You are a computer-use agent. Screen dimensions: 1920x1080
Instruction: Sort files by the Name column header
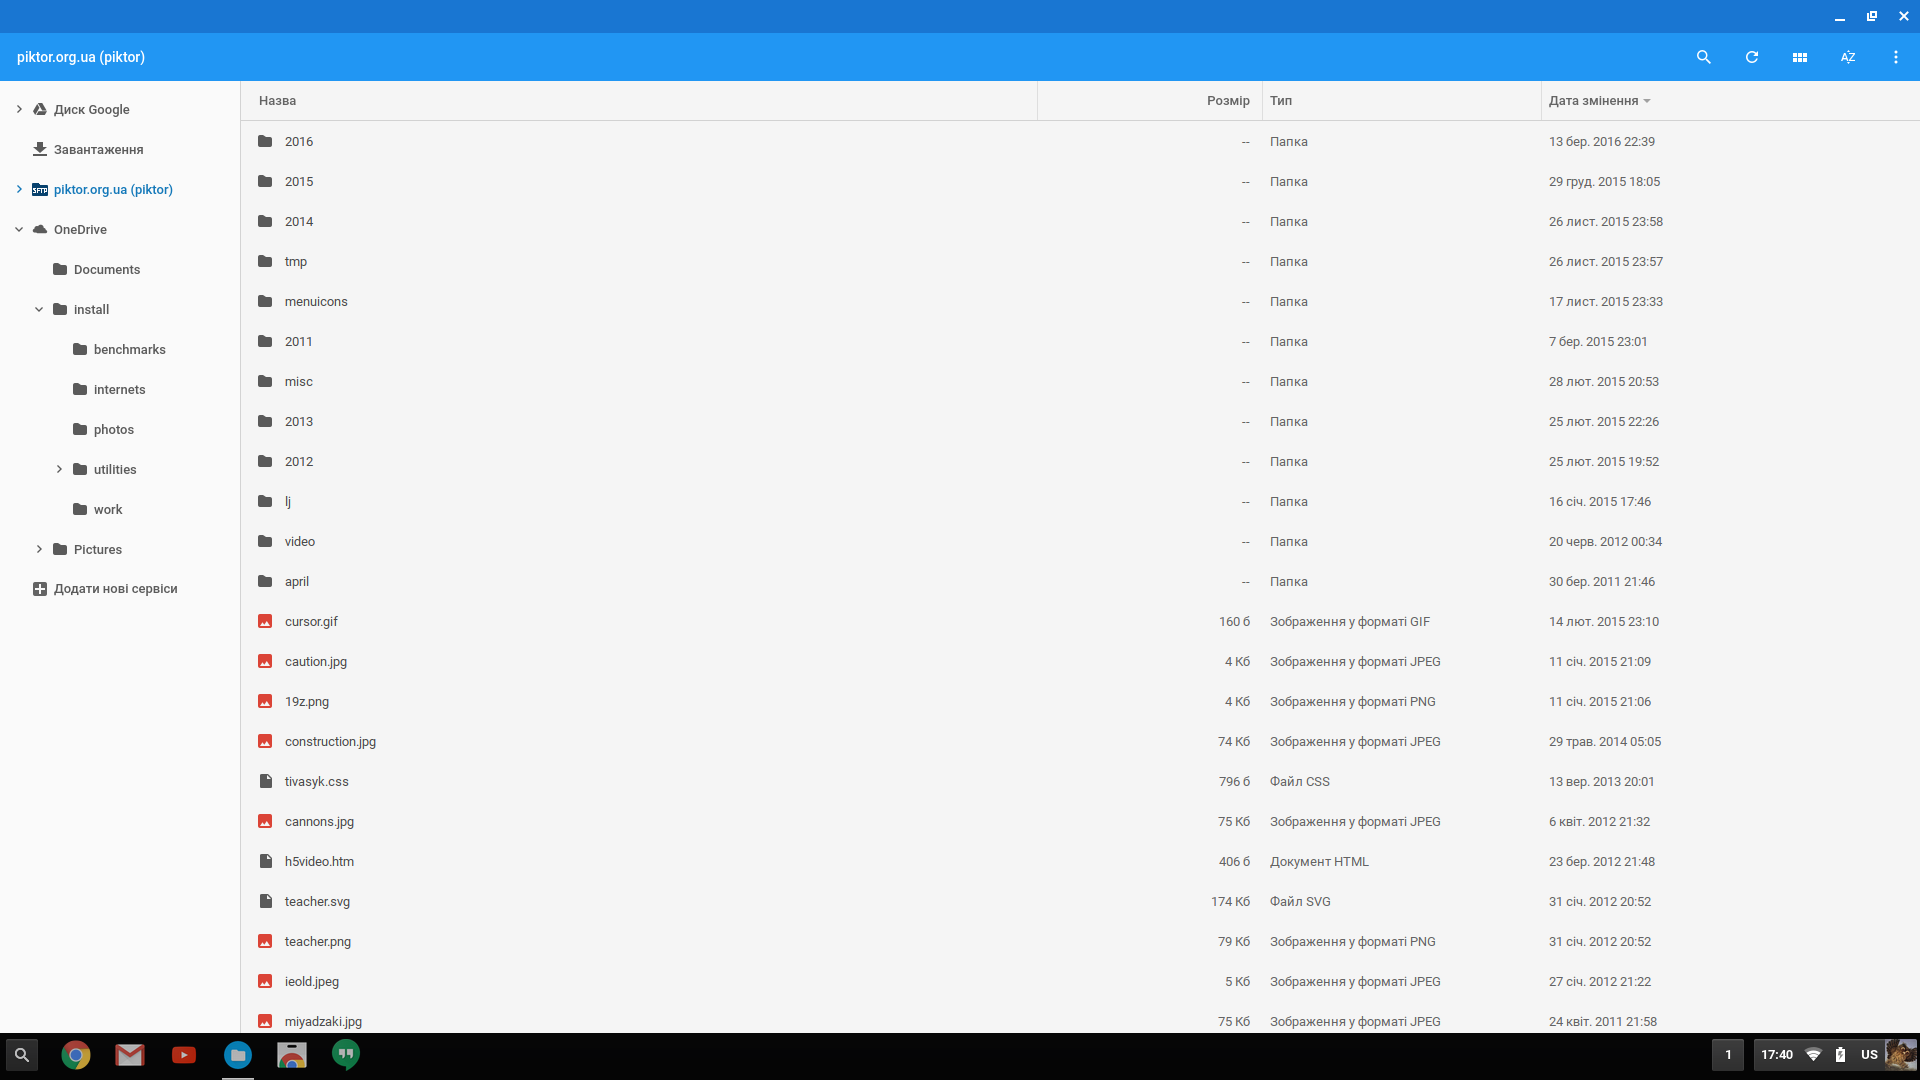click(x=277, y=101)
